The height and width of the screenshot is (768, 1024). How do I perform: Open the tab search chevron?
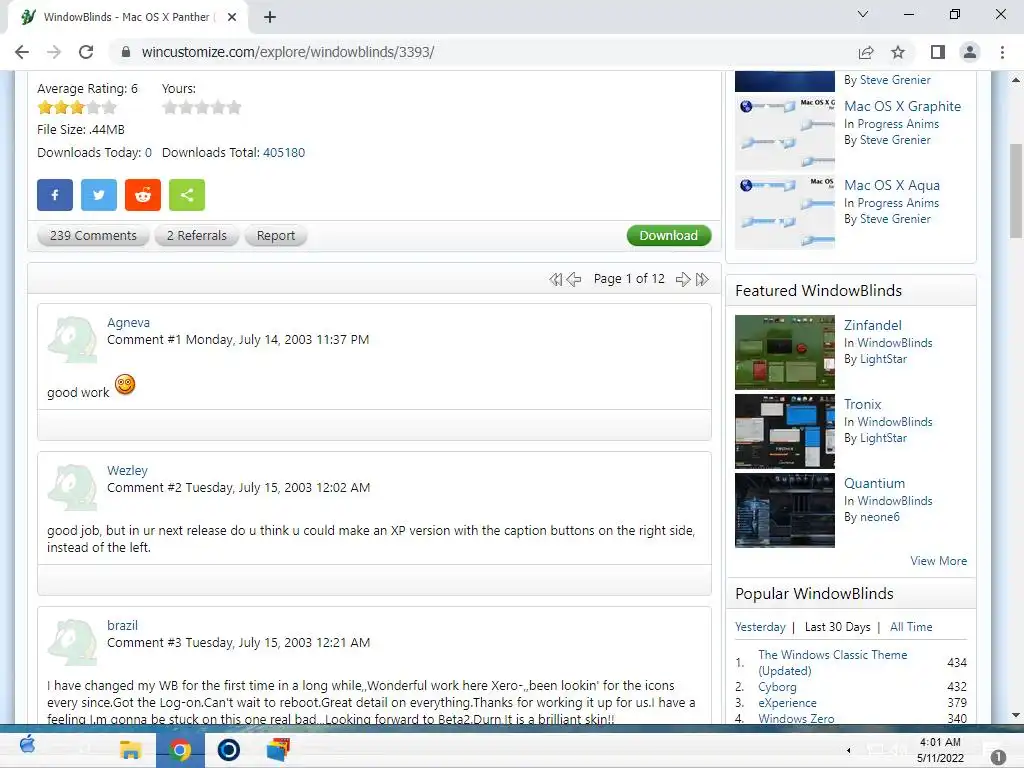[x=863, y=14]
